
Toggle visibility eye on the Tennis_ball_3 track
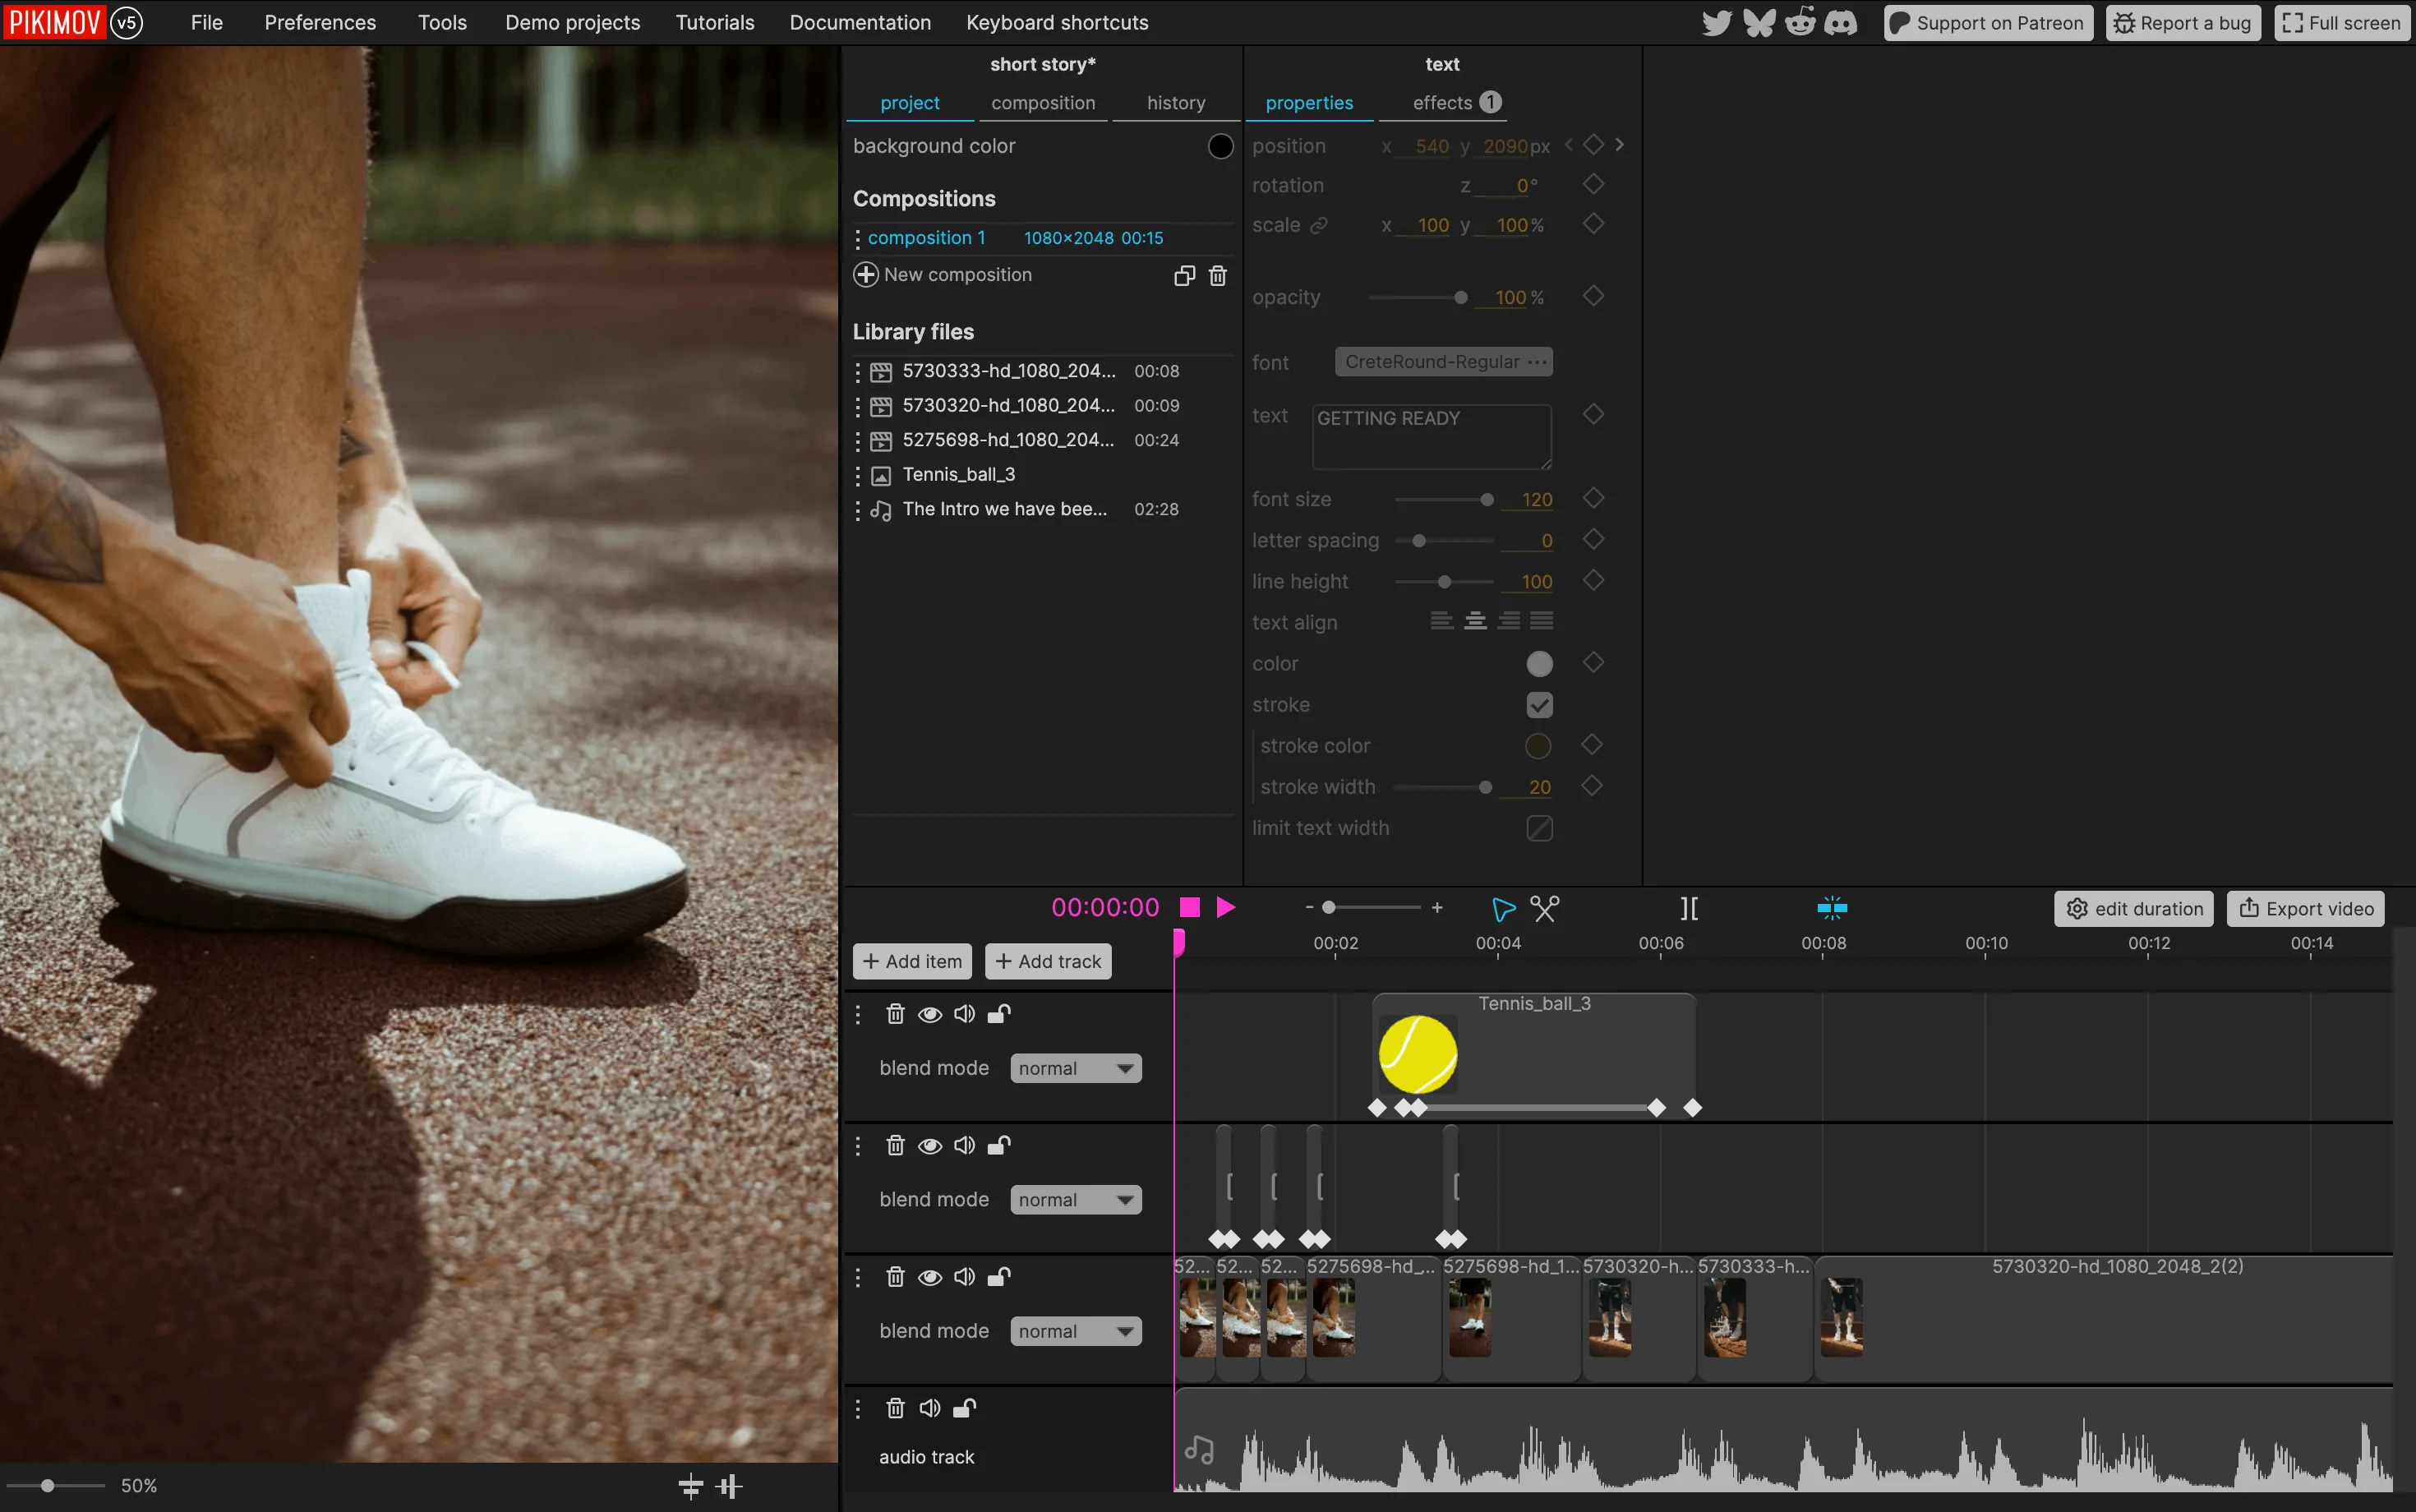click(929, 1014)
